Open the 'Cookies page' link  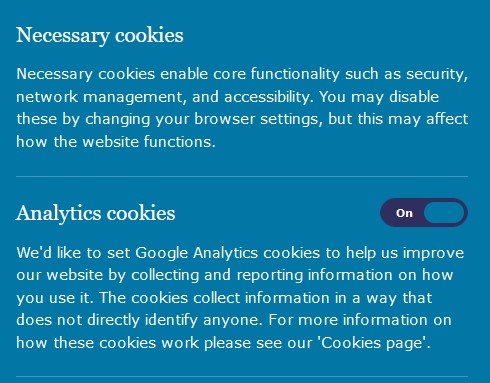coord(374,343)
